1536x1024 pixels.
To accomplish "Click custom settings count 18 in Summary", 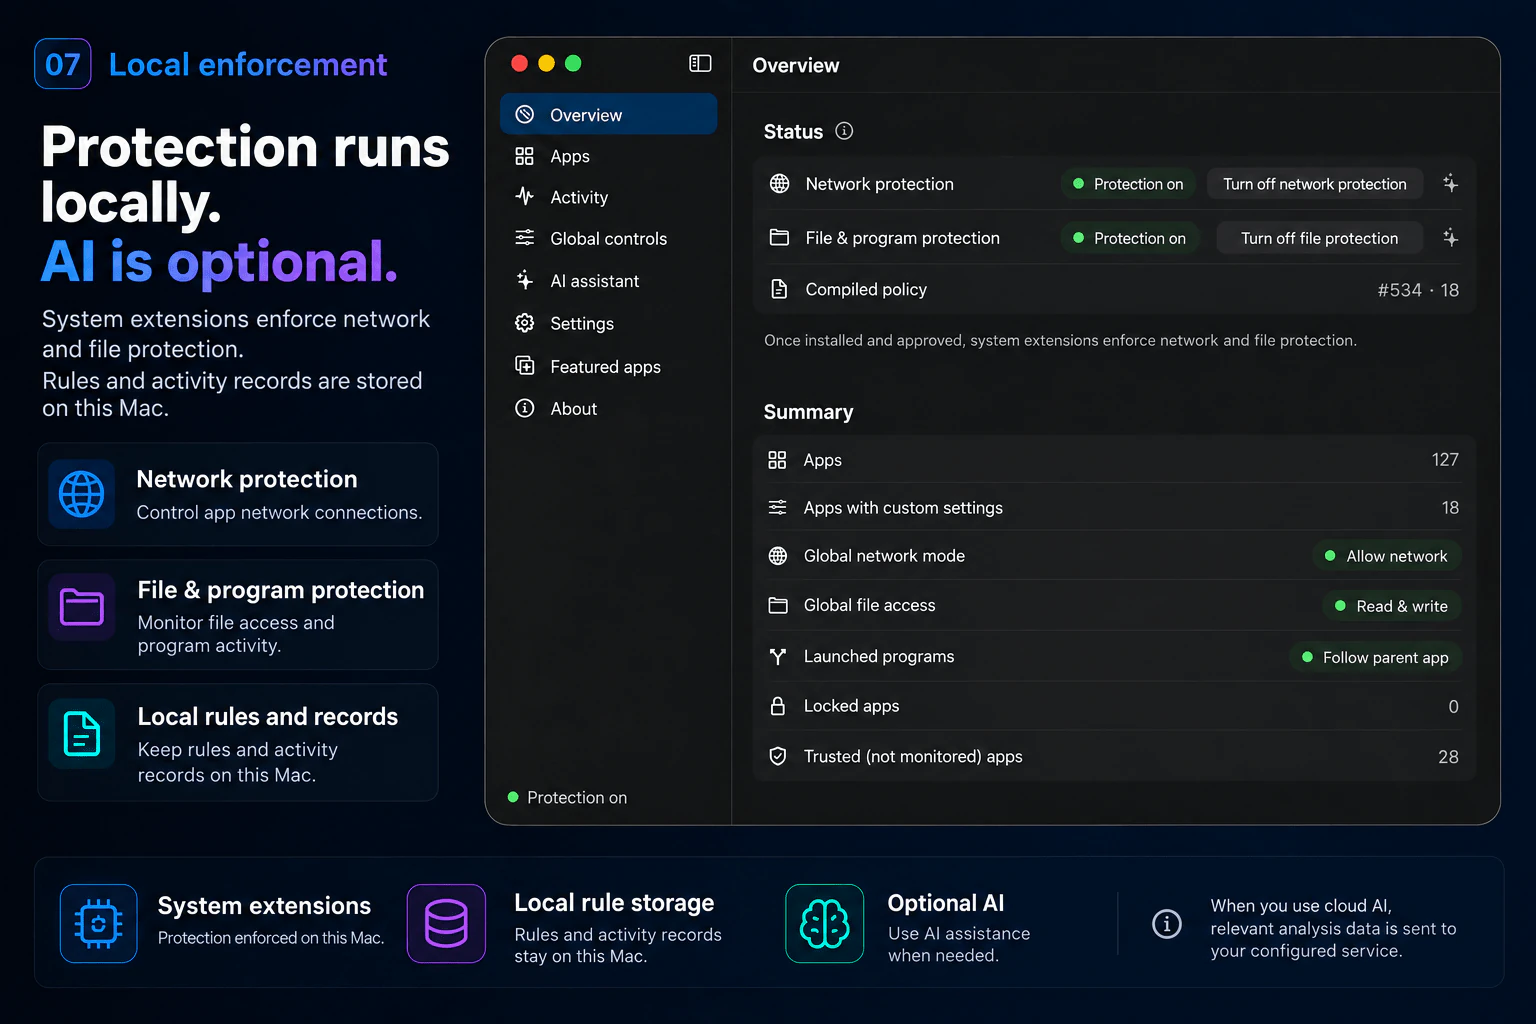I will [x=1450, y=508].
